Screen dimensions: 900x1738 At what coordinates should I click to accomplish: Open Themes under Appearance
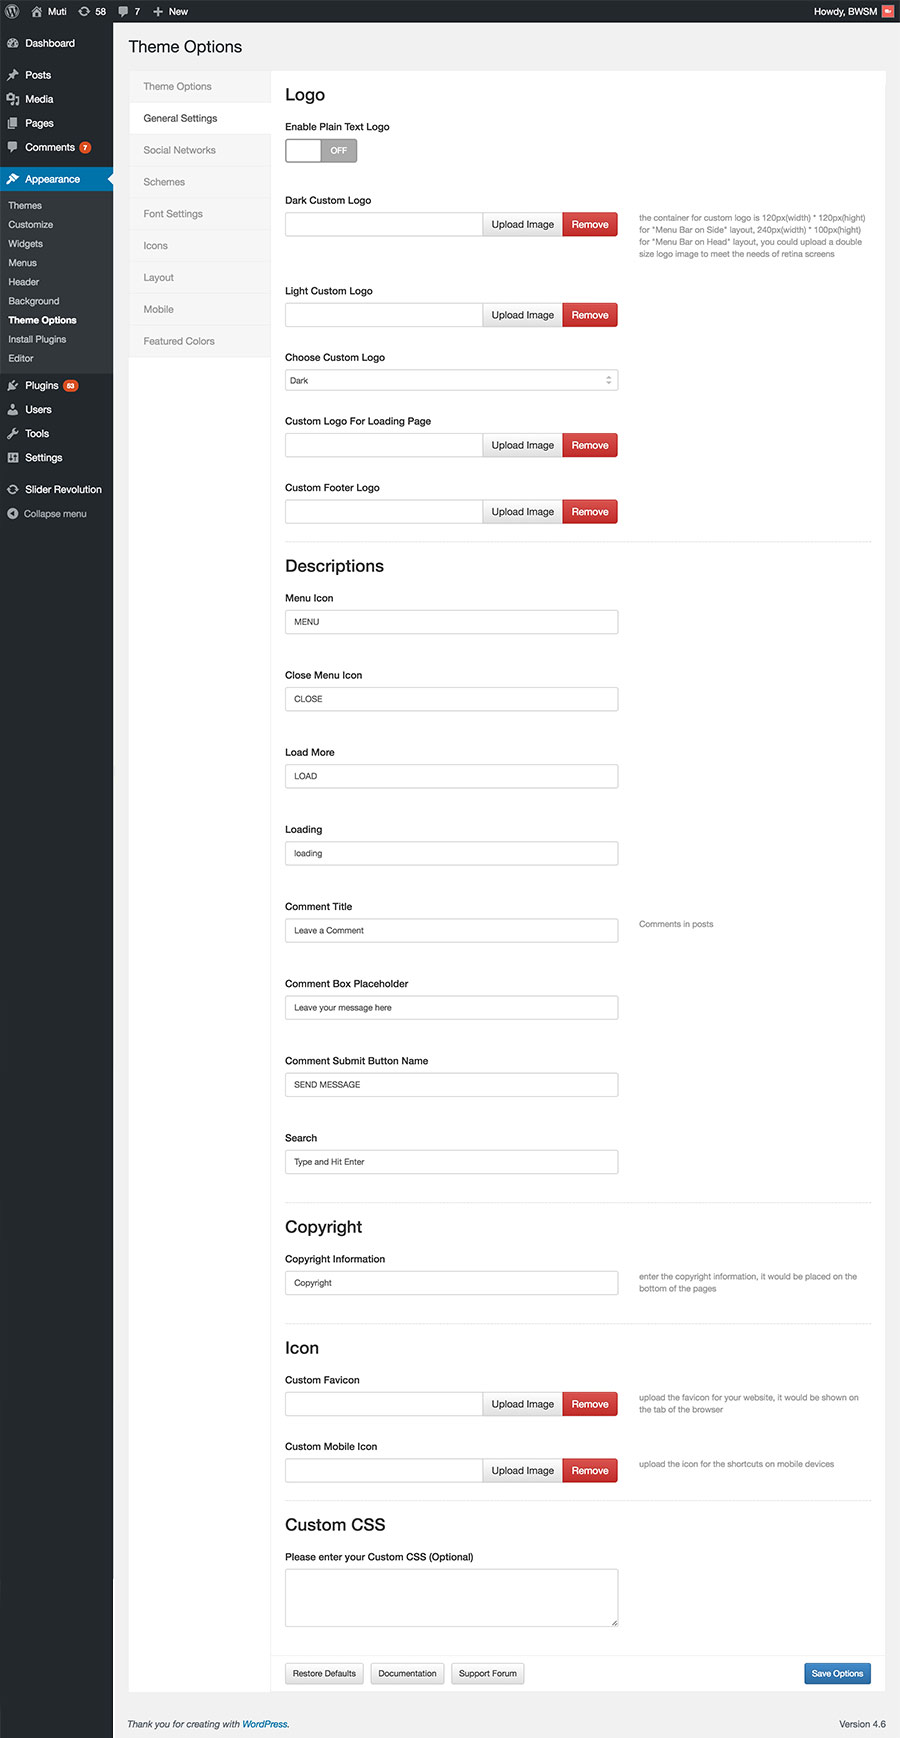point(25,205)
